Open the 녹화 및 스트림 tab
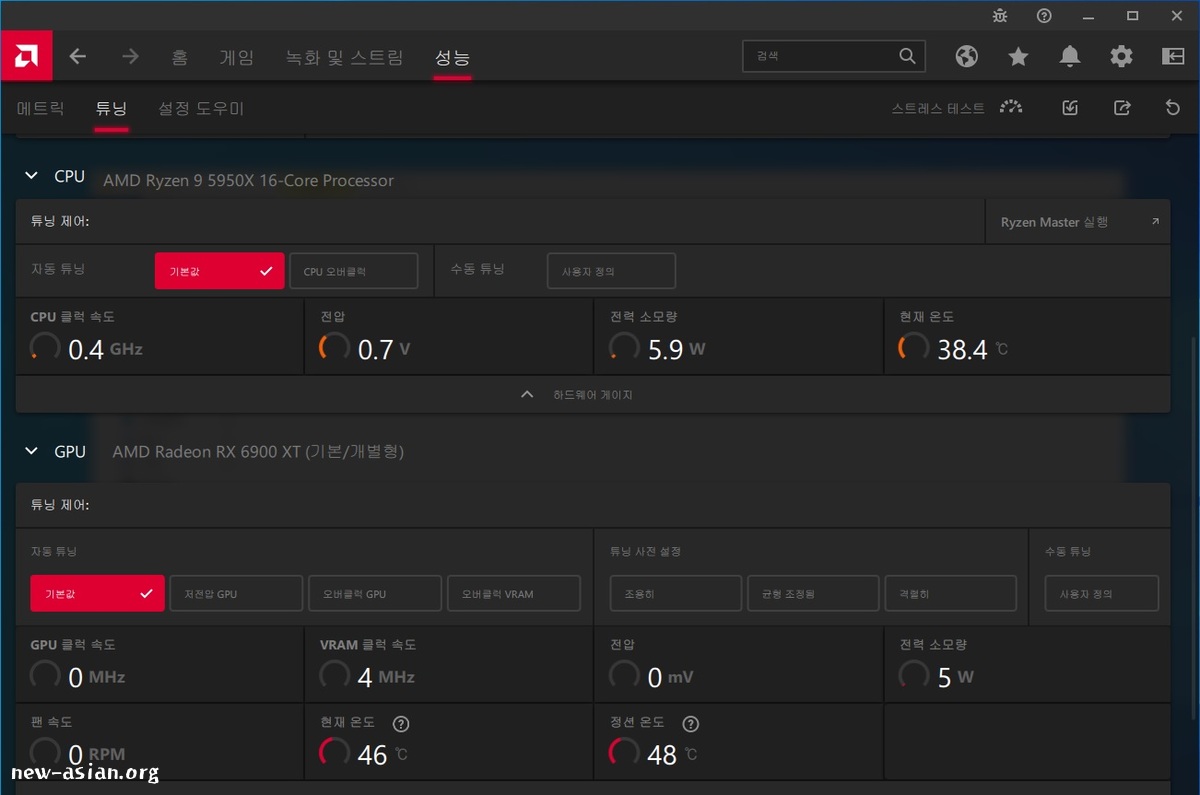1200x795 pixels. (x=345, y=57)
